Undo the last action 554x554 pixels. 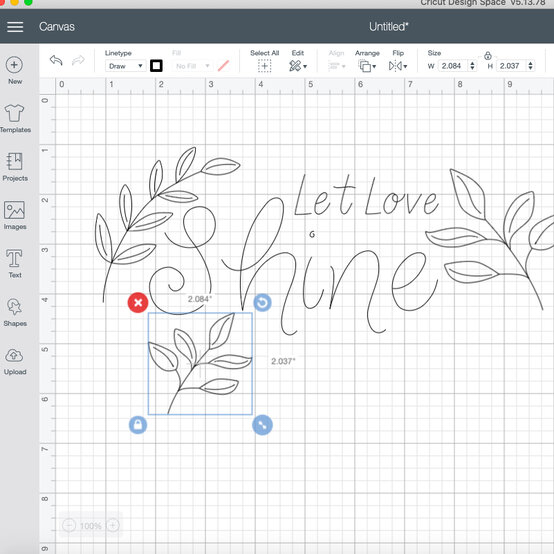pyautogui.click(x=56, y=60)
